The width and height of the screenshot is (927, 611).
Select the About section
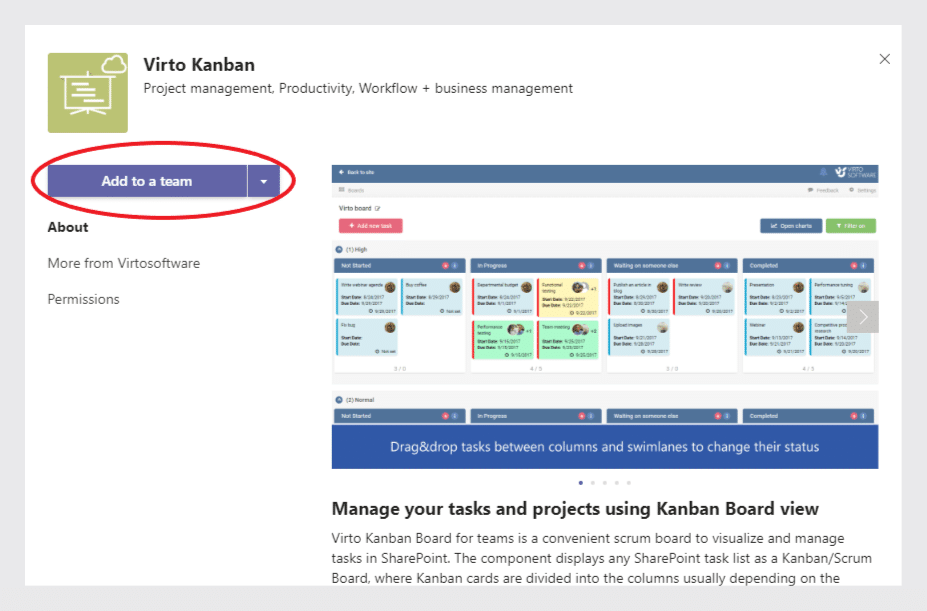(x=68, y=227)
